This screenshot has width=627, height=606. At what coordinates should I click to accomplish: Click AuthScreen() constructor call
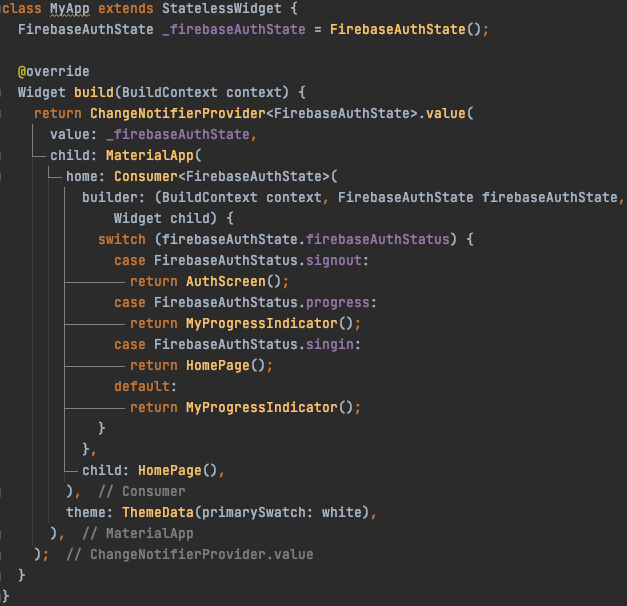coord(234,282)
